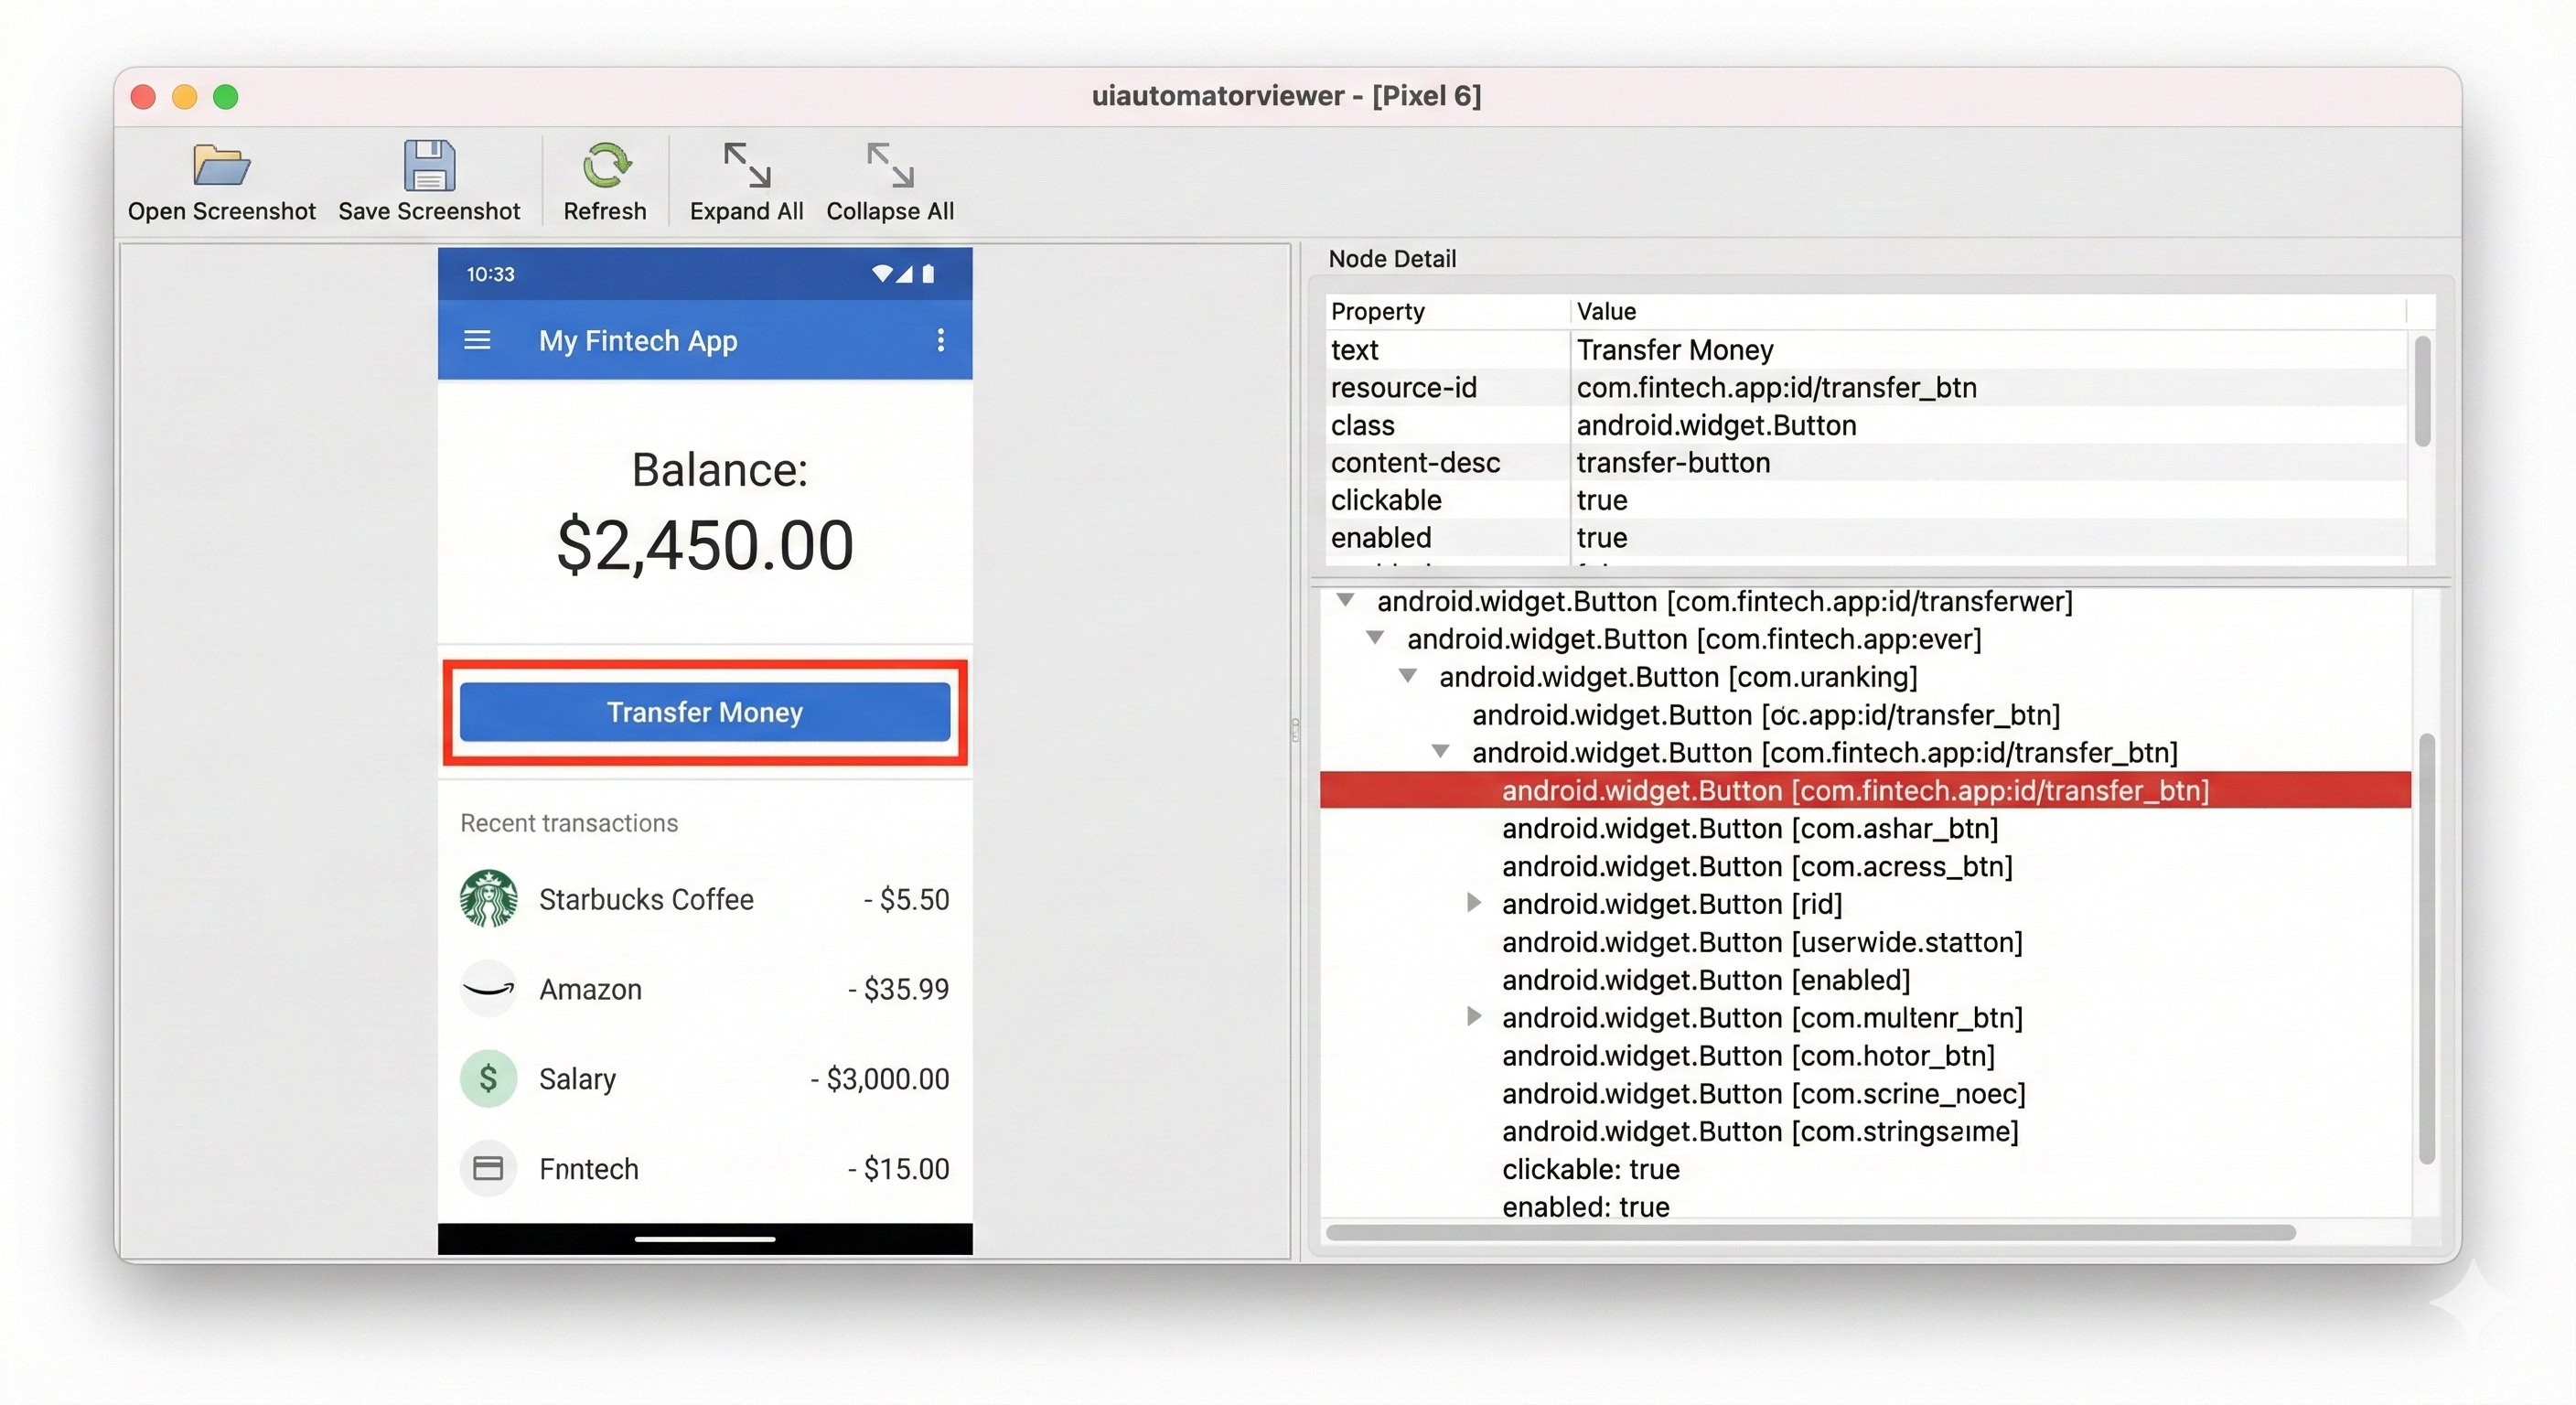Select the Salary dollar icon
Viewport: 2576px width, 1405px height.
(x=488, y=1078)
